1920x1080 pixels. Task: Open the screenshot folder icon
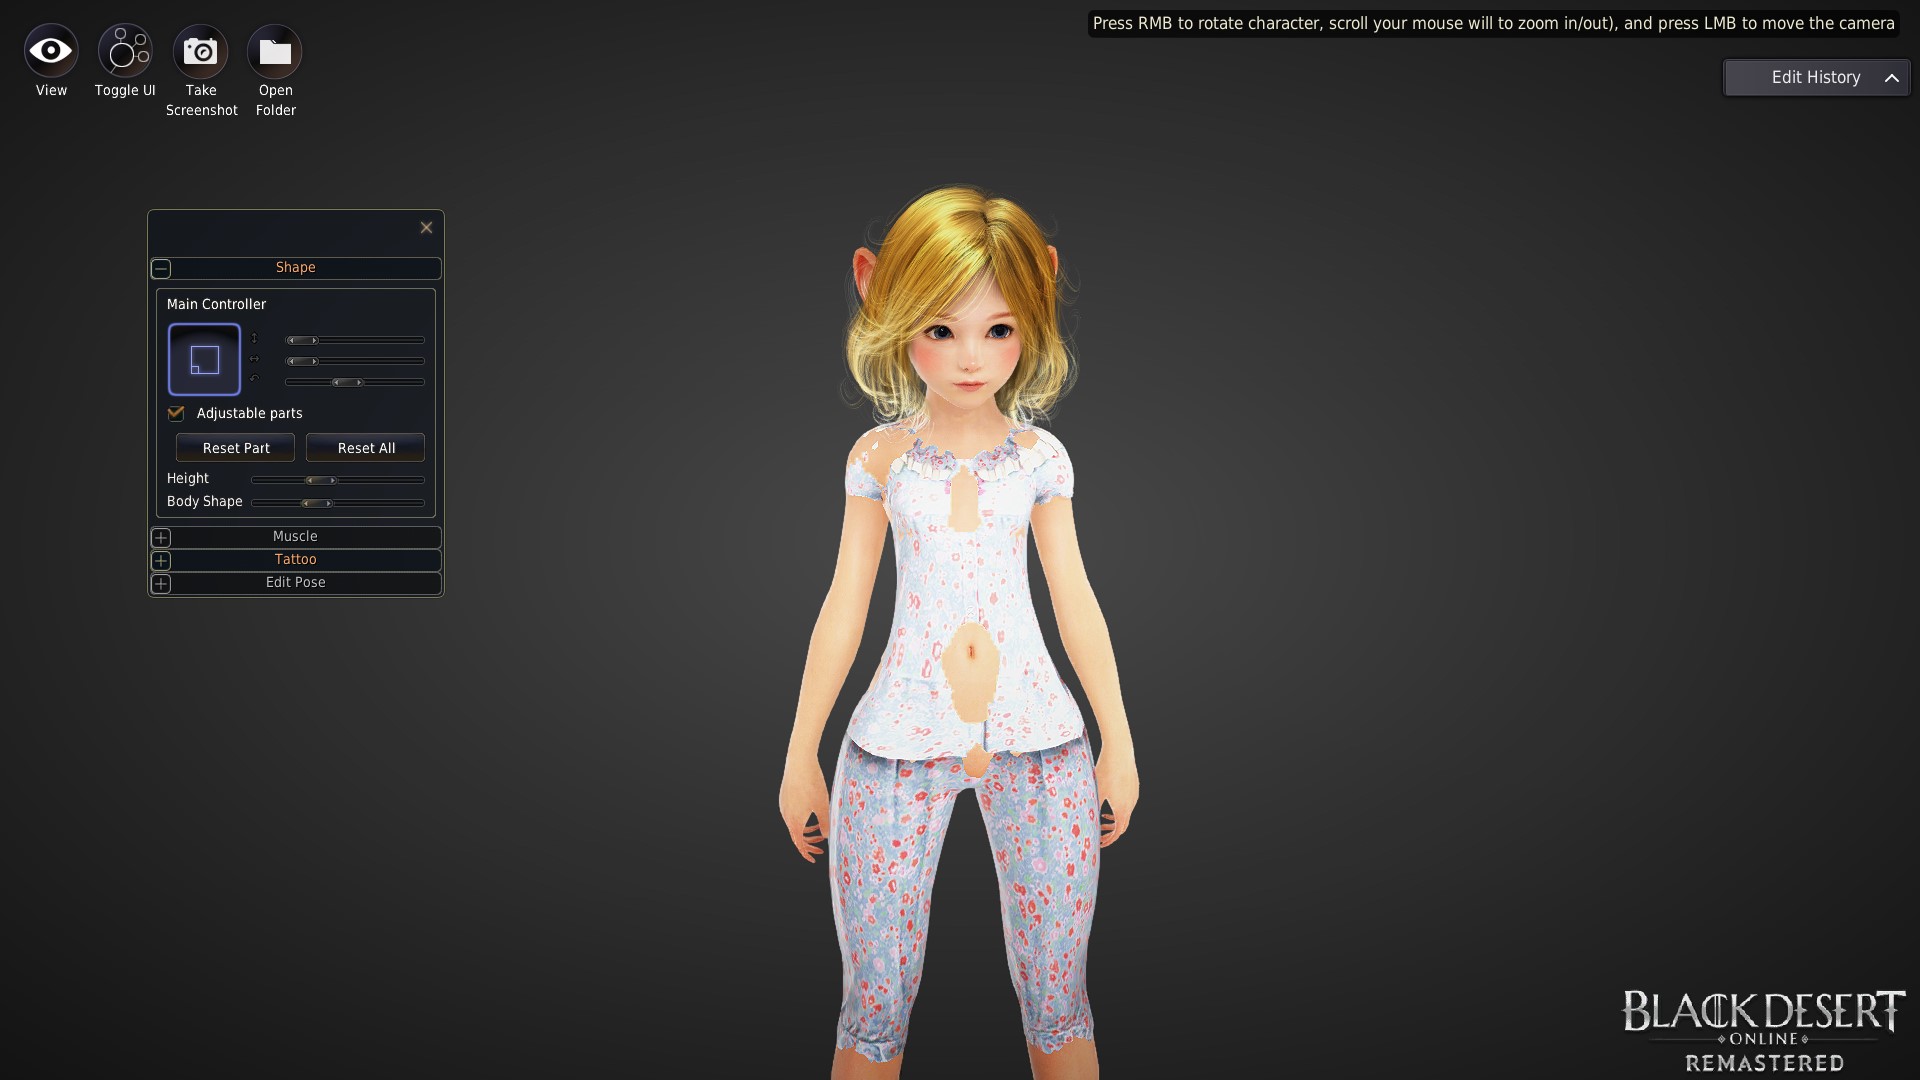[275, 51]
